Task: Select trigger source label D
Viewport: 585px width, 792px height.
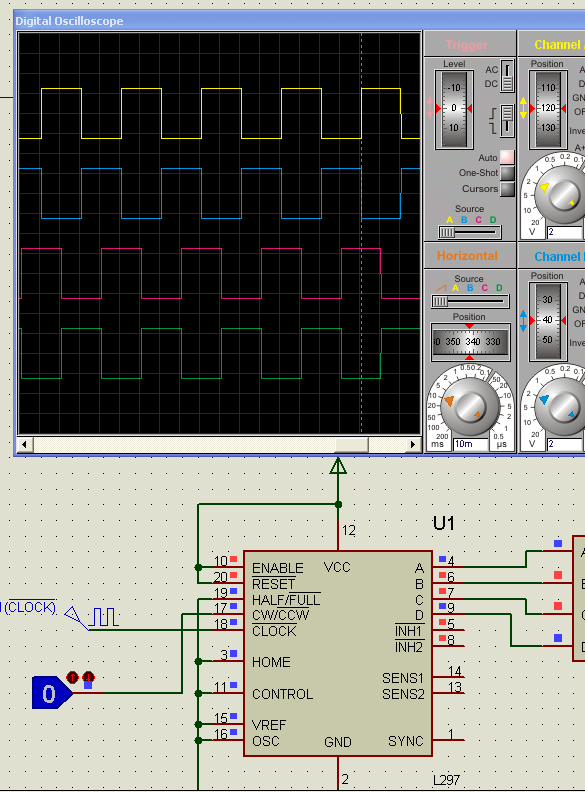Action: point(493,220)
